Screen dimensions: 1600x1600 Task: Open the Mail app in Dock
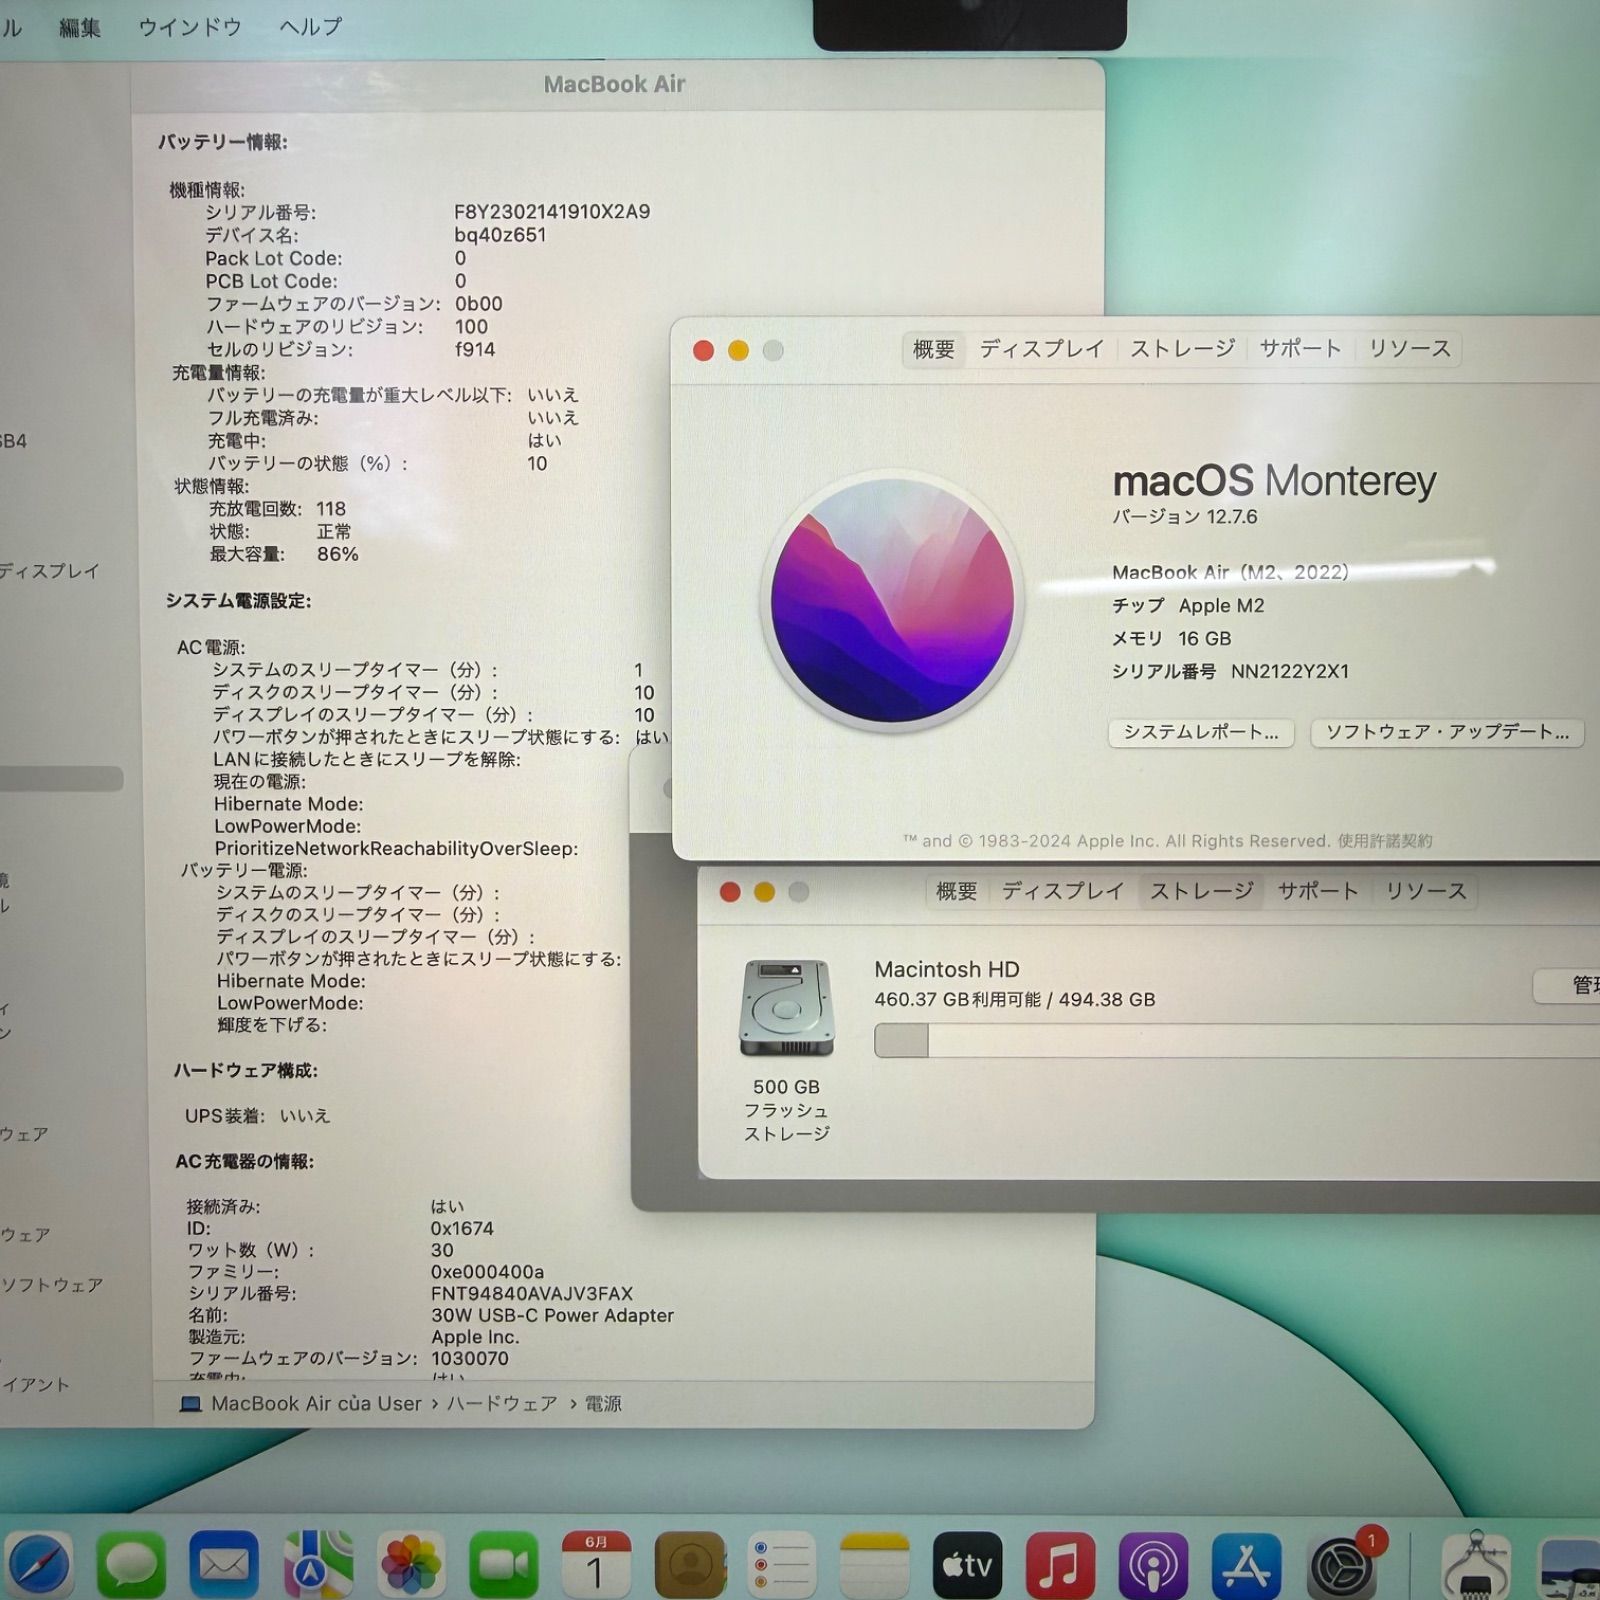pyautogui.click(x=224, y=1564)
